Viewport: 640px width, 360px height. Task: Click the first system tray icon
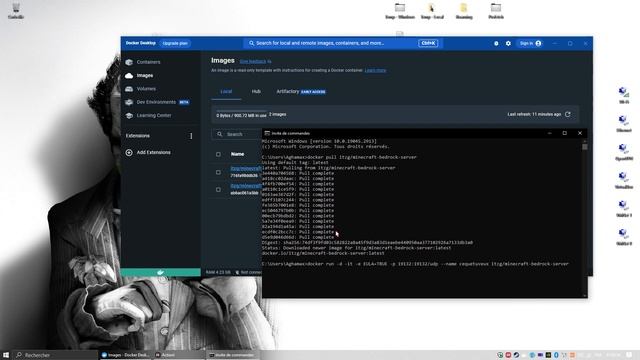point(500,355)
